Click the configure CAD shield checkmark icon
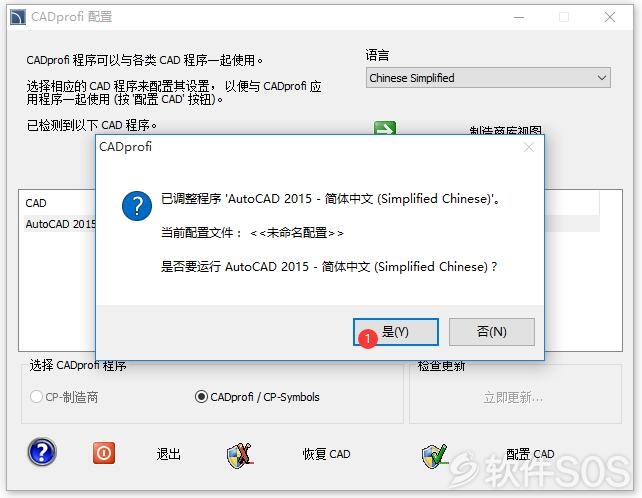The height and width of the screenshot is (498, 642). coord(435,456)
